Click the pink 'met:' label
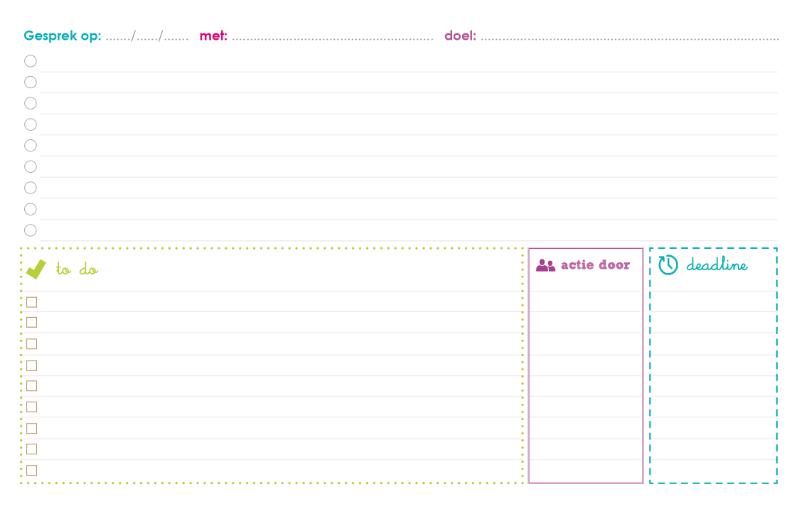This screenshot has height=505, width=800. (x=213, y=36)
